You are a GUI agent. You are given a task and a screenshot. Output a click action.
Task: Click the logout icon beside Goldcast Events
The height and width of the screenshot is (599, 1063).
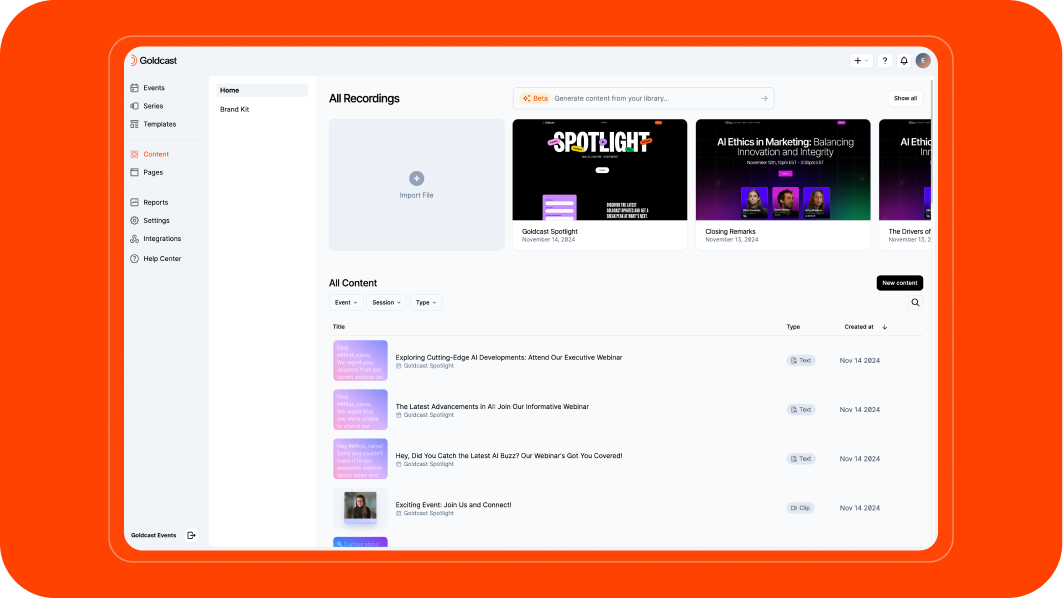point(192,535)
